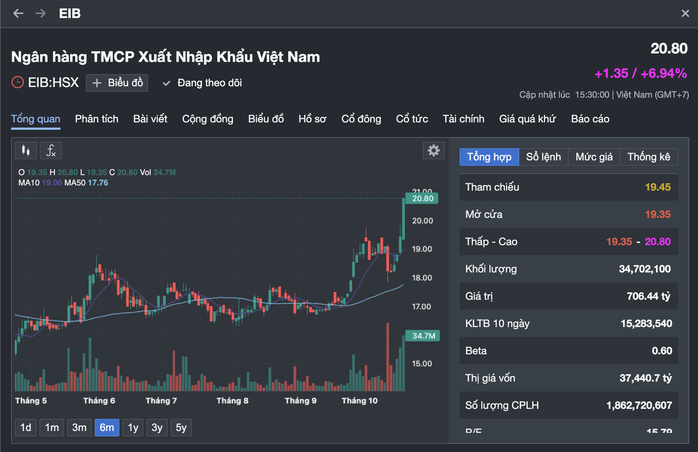
Task: Open the Bài viết tab
Action: (150, 119)
